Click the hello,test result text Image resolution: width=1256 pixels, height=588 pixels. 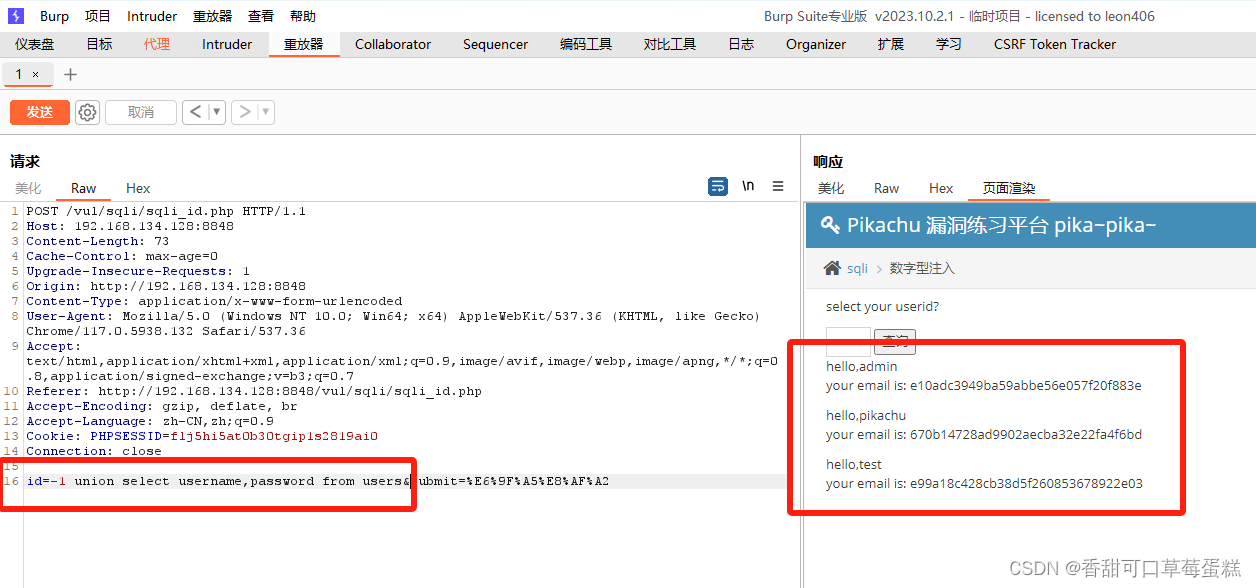854,464
